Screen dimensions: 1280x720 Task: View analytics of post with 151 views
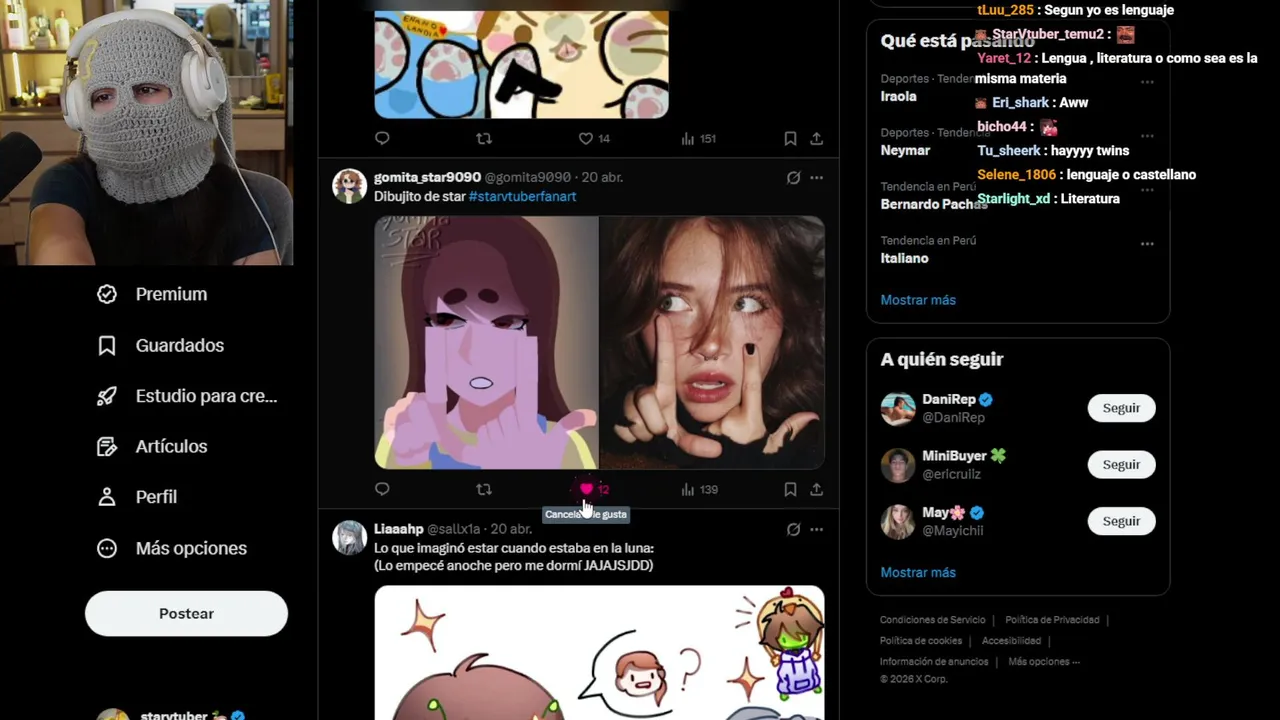coord(698,138)
